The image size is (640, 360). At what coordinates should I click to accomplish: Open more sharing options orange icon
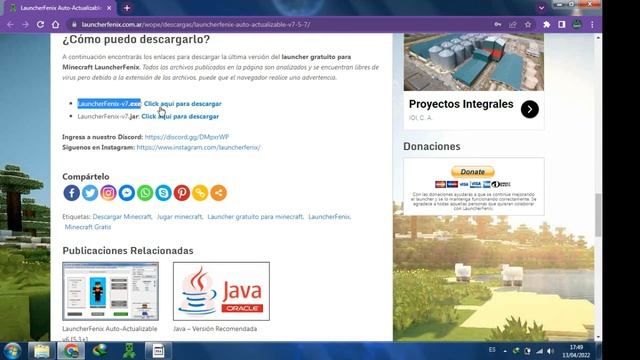click(x=218, y=193)
